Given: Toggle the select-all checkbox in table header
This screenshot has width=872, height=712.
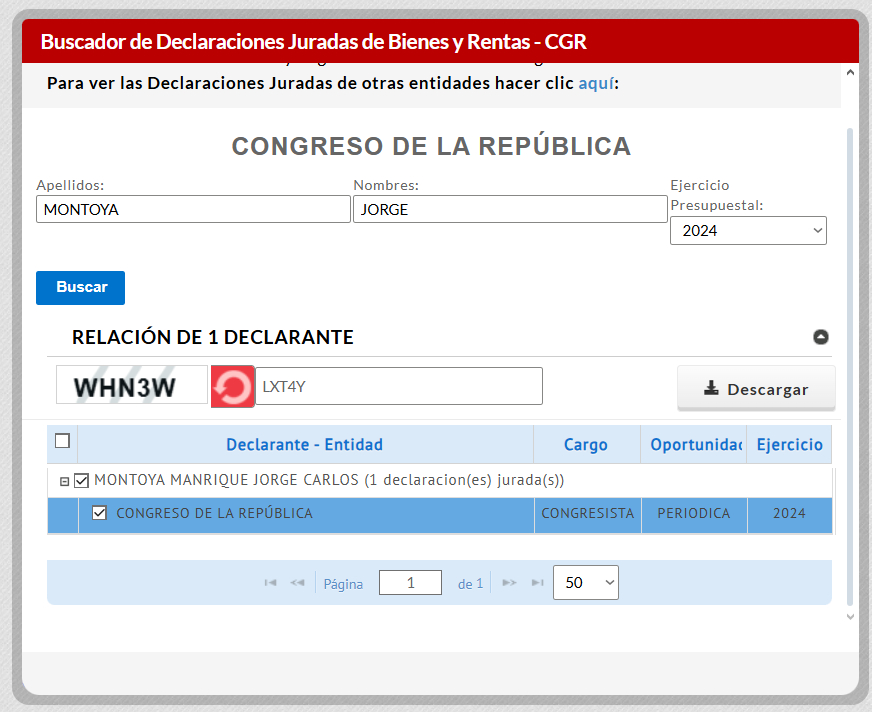Looking at the screenshot, I should 62,441.
